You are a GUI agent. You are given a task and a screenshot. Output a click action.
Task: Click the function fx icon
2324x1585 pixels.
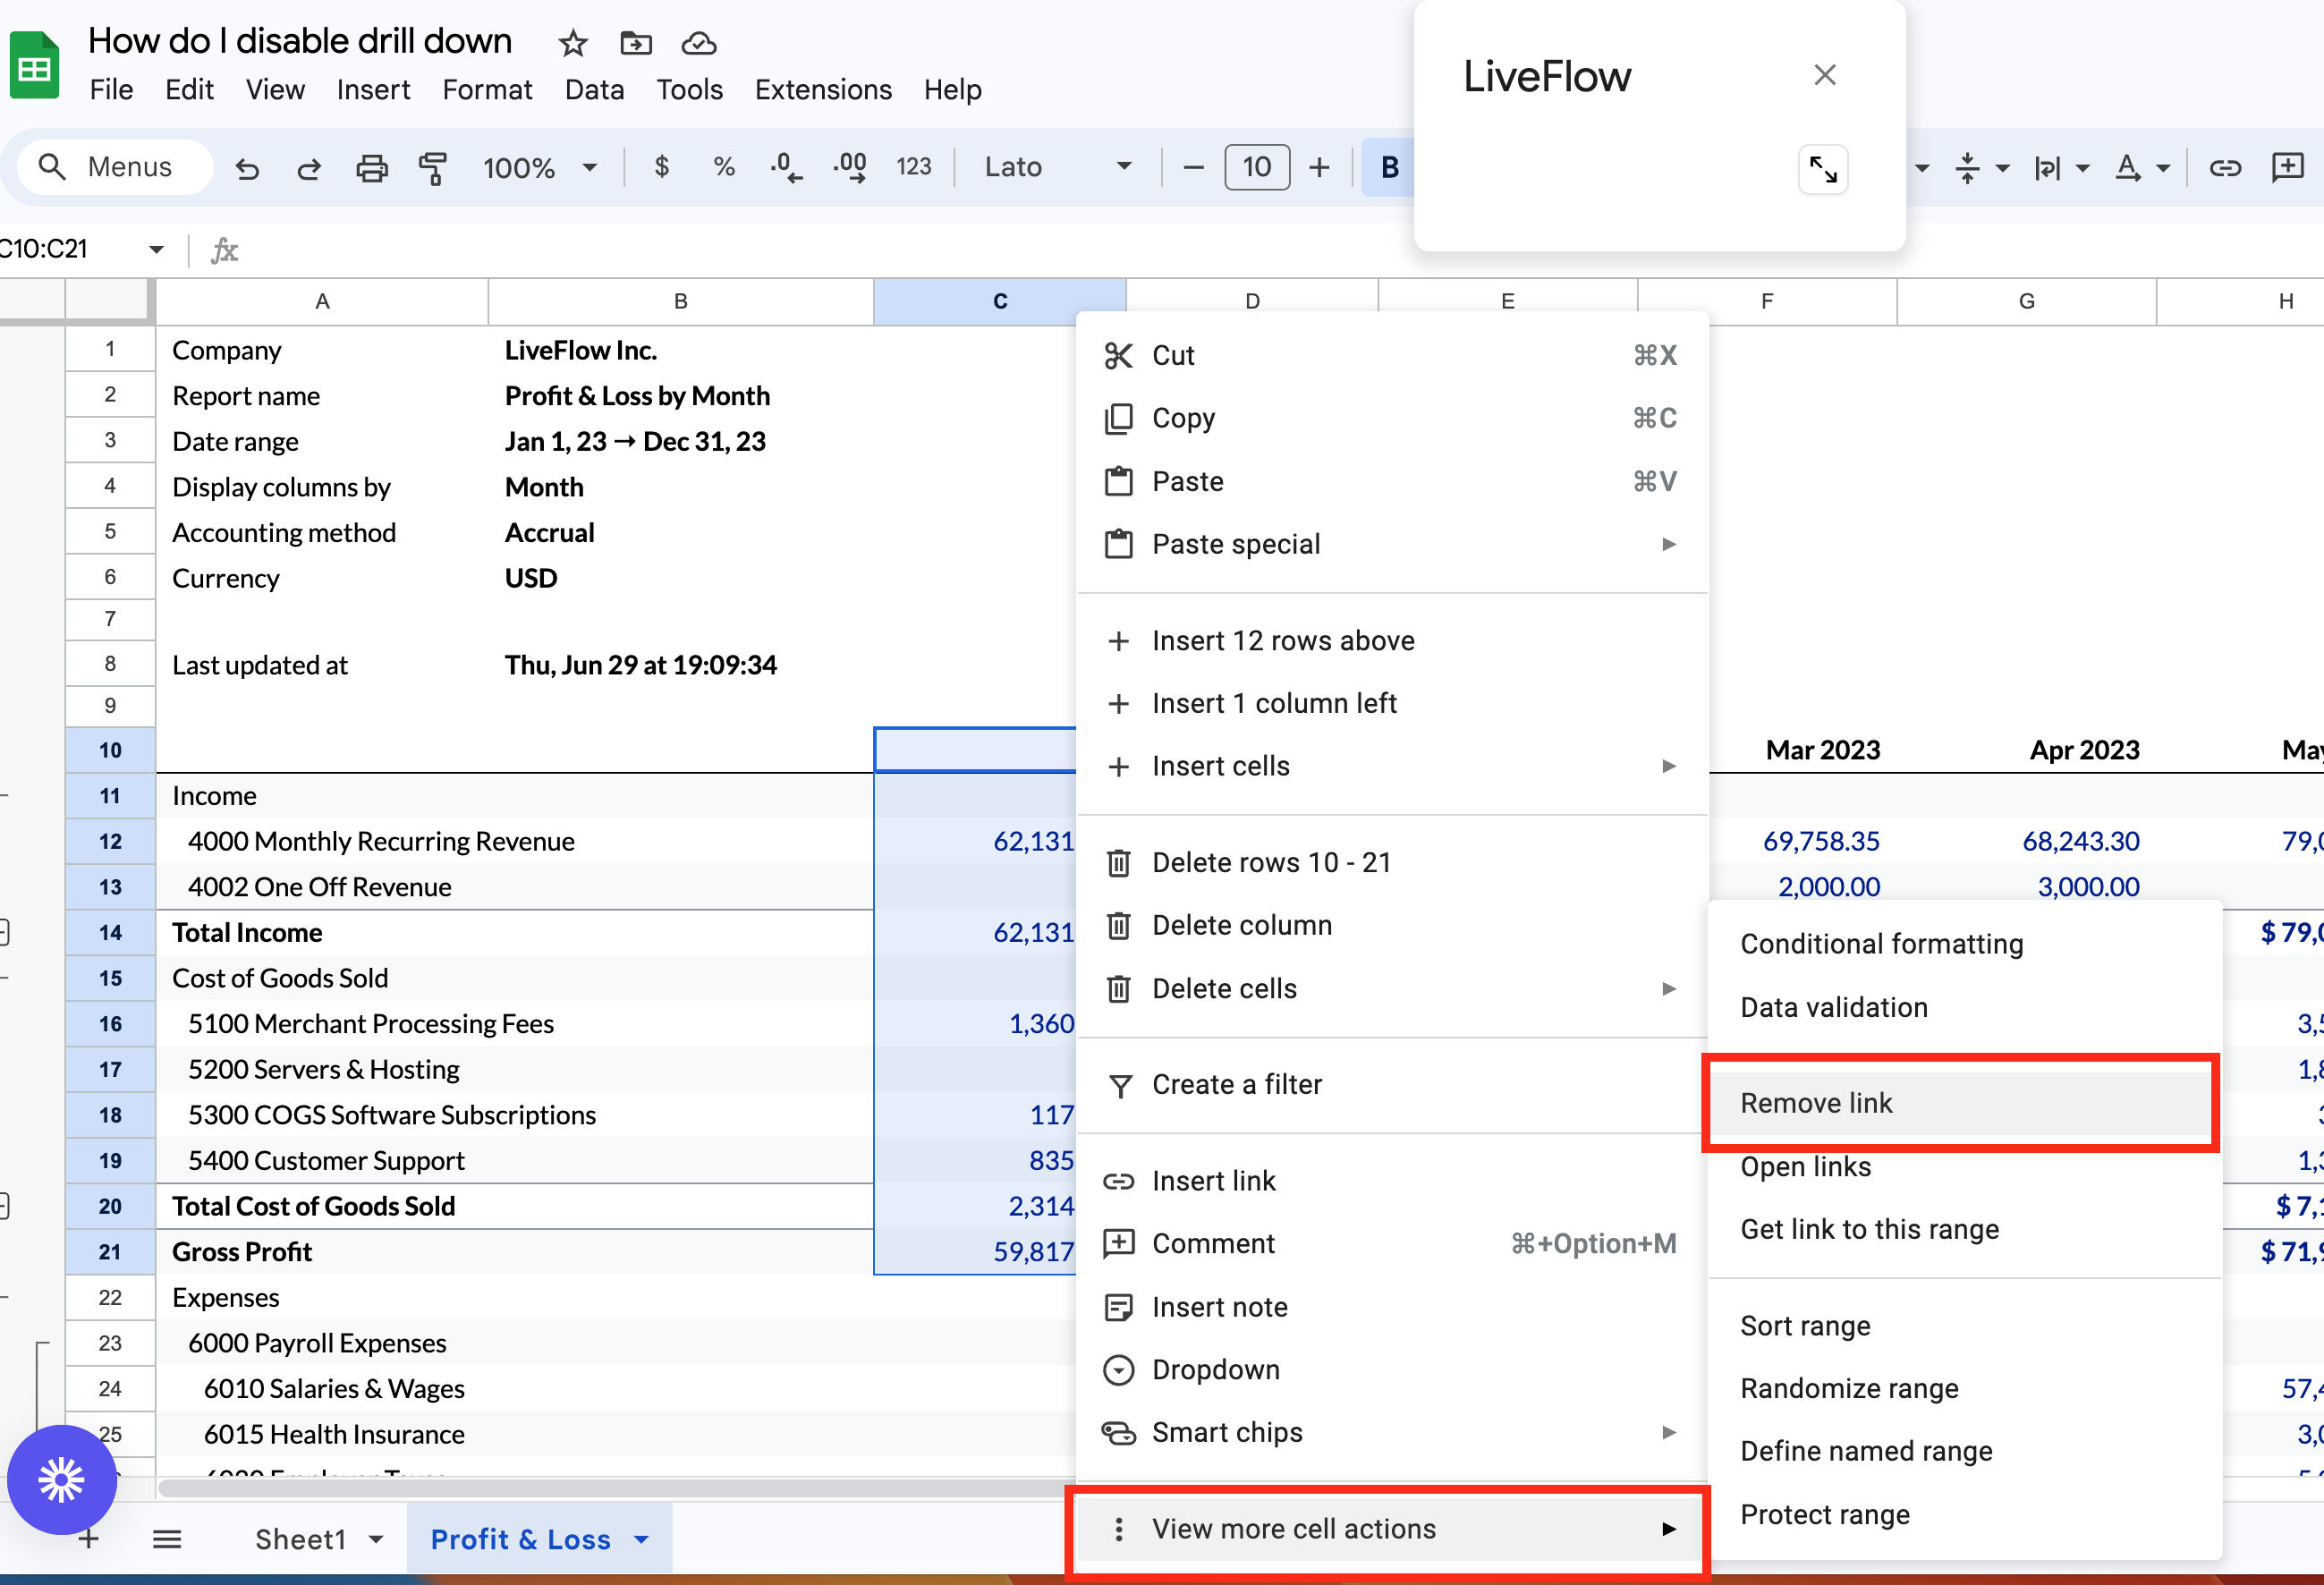tap(225, 250)
